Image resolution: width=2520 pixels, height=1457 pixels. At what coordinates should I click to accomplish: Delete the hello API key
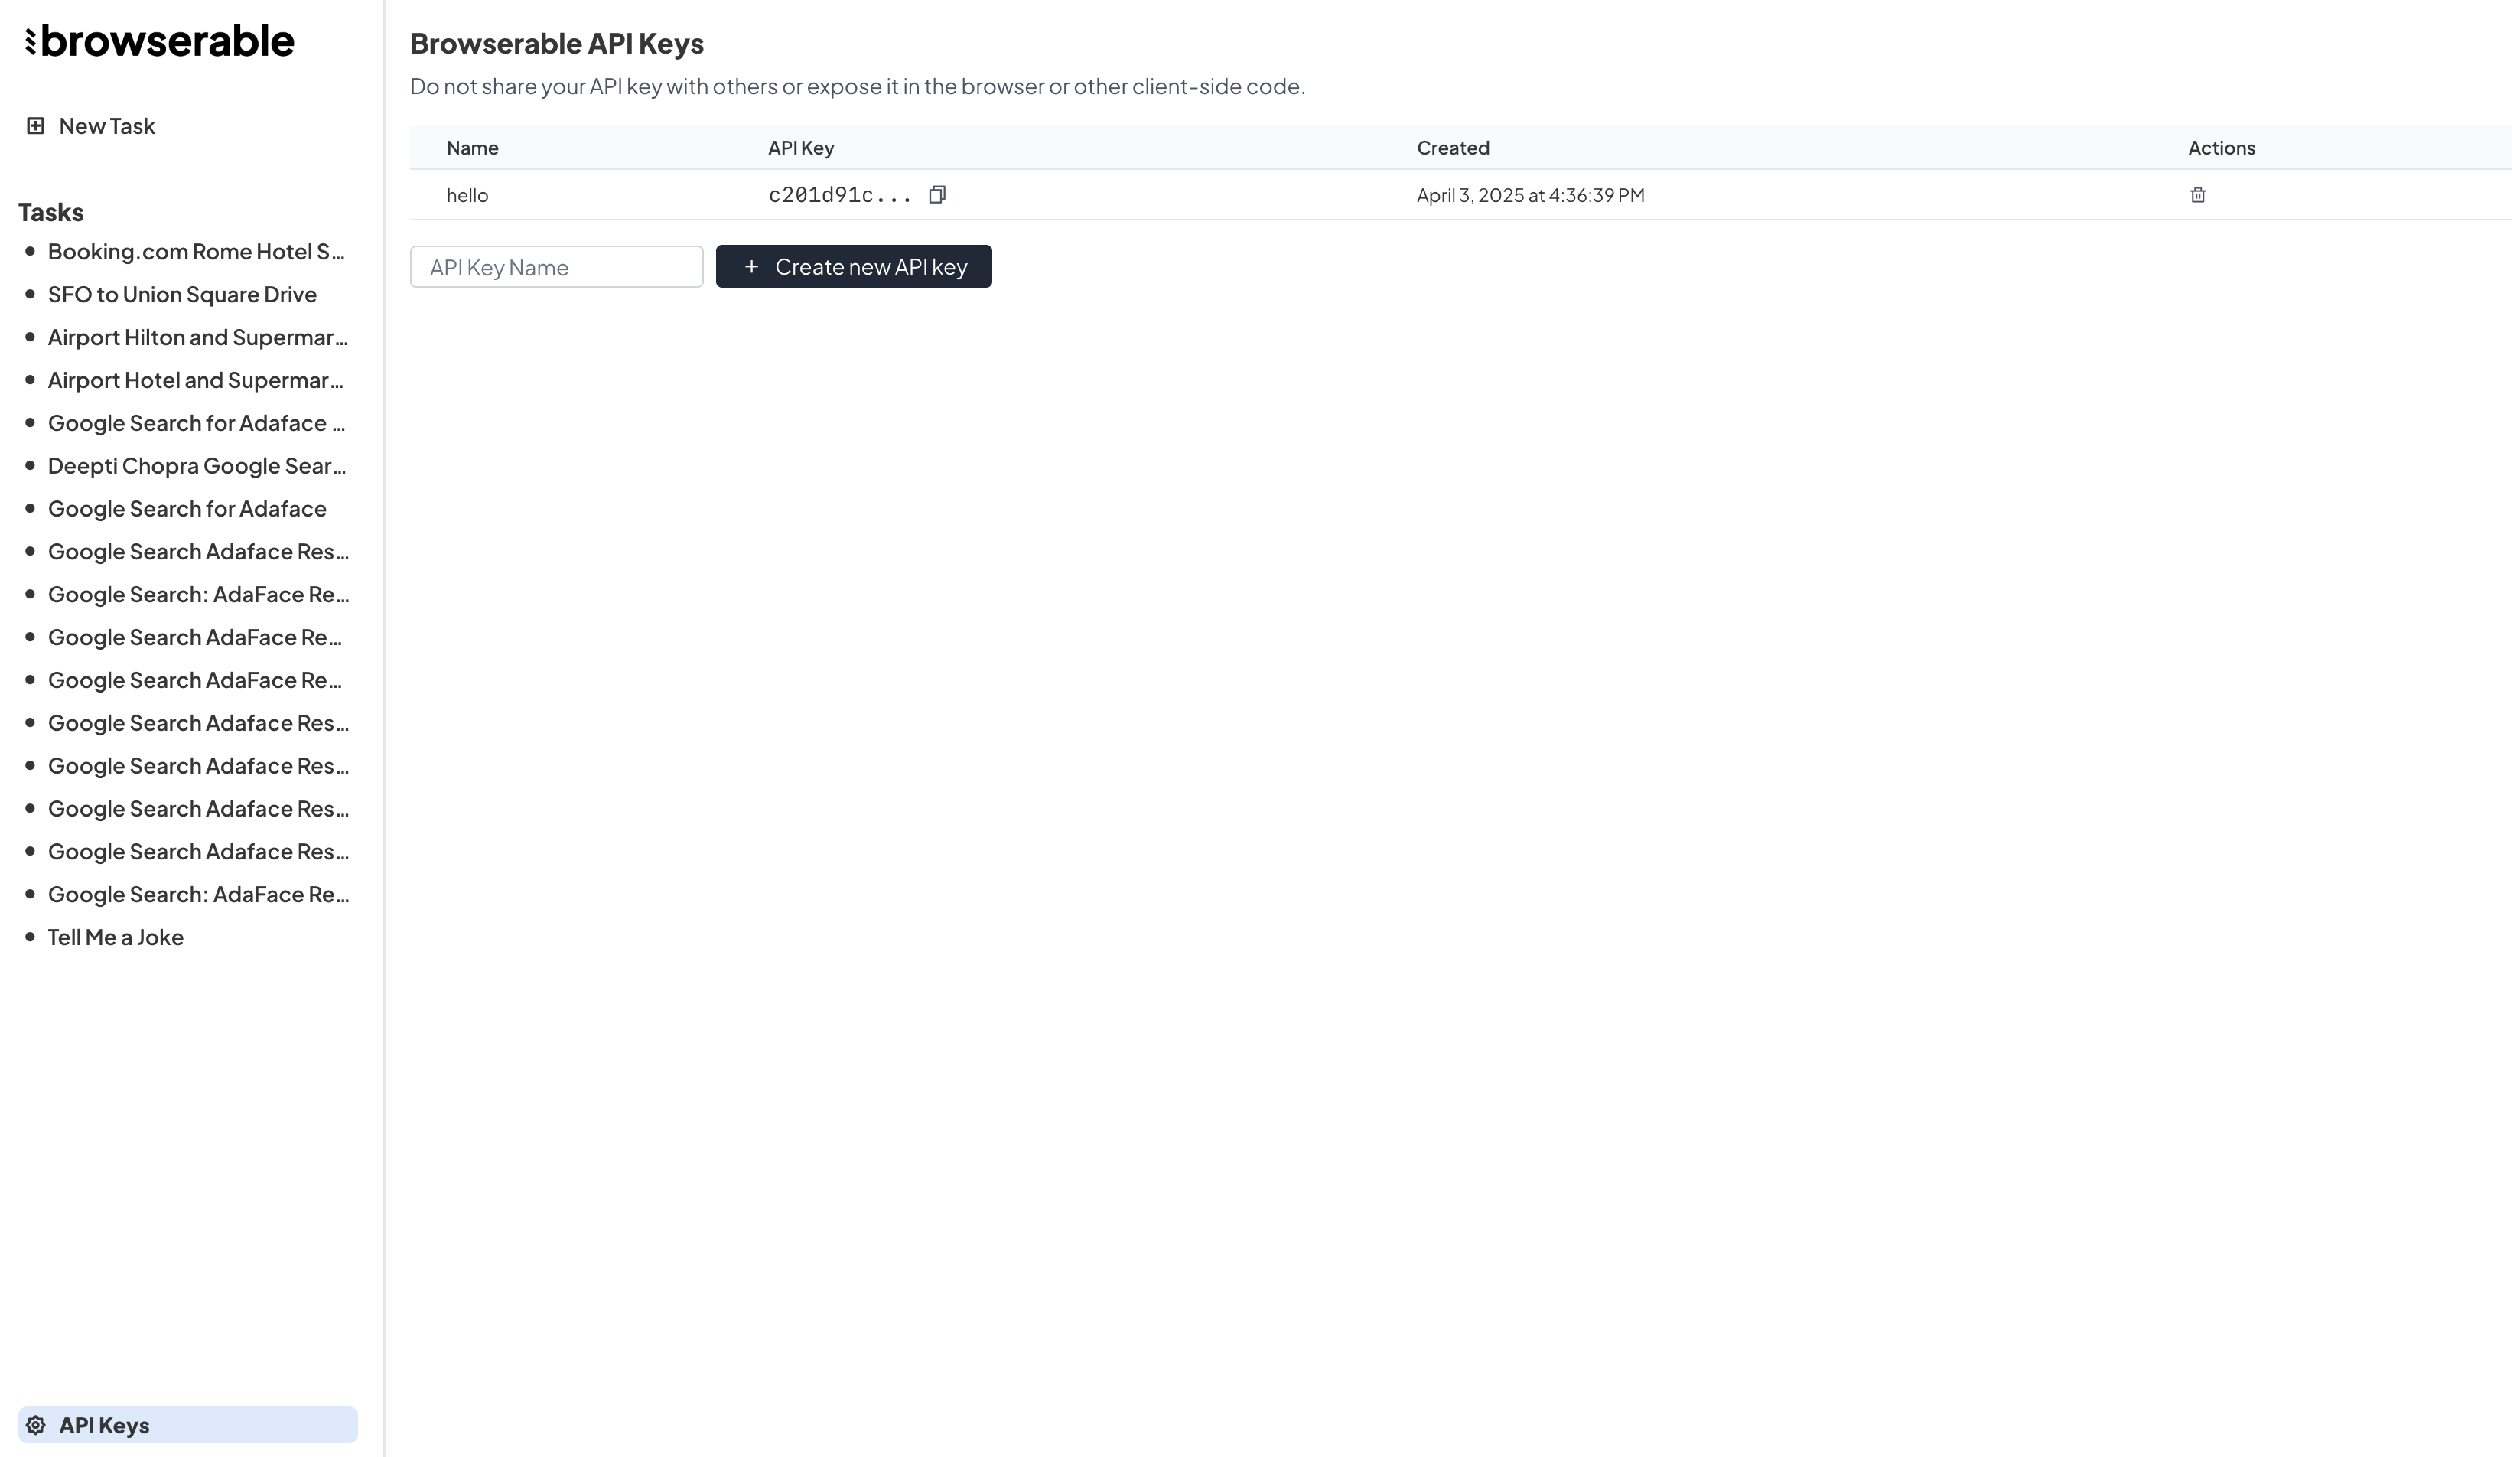point(2197,195)
